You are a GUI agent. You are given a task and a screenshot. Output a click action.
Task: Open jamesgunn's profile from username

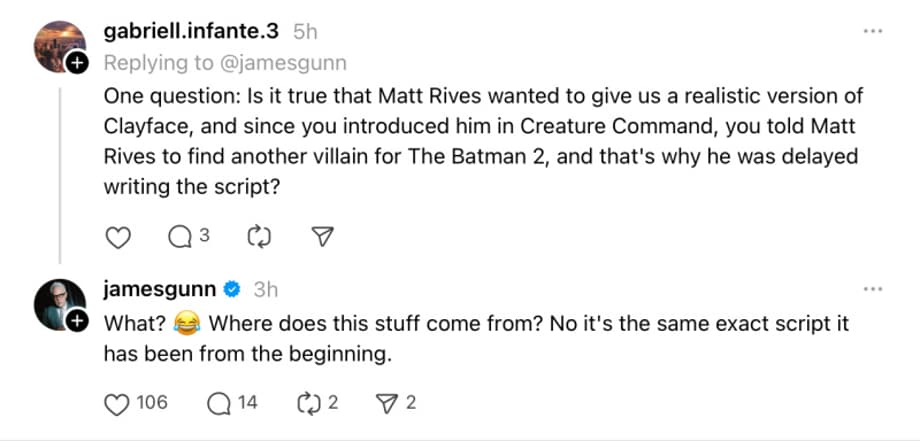click(160, 290)
